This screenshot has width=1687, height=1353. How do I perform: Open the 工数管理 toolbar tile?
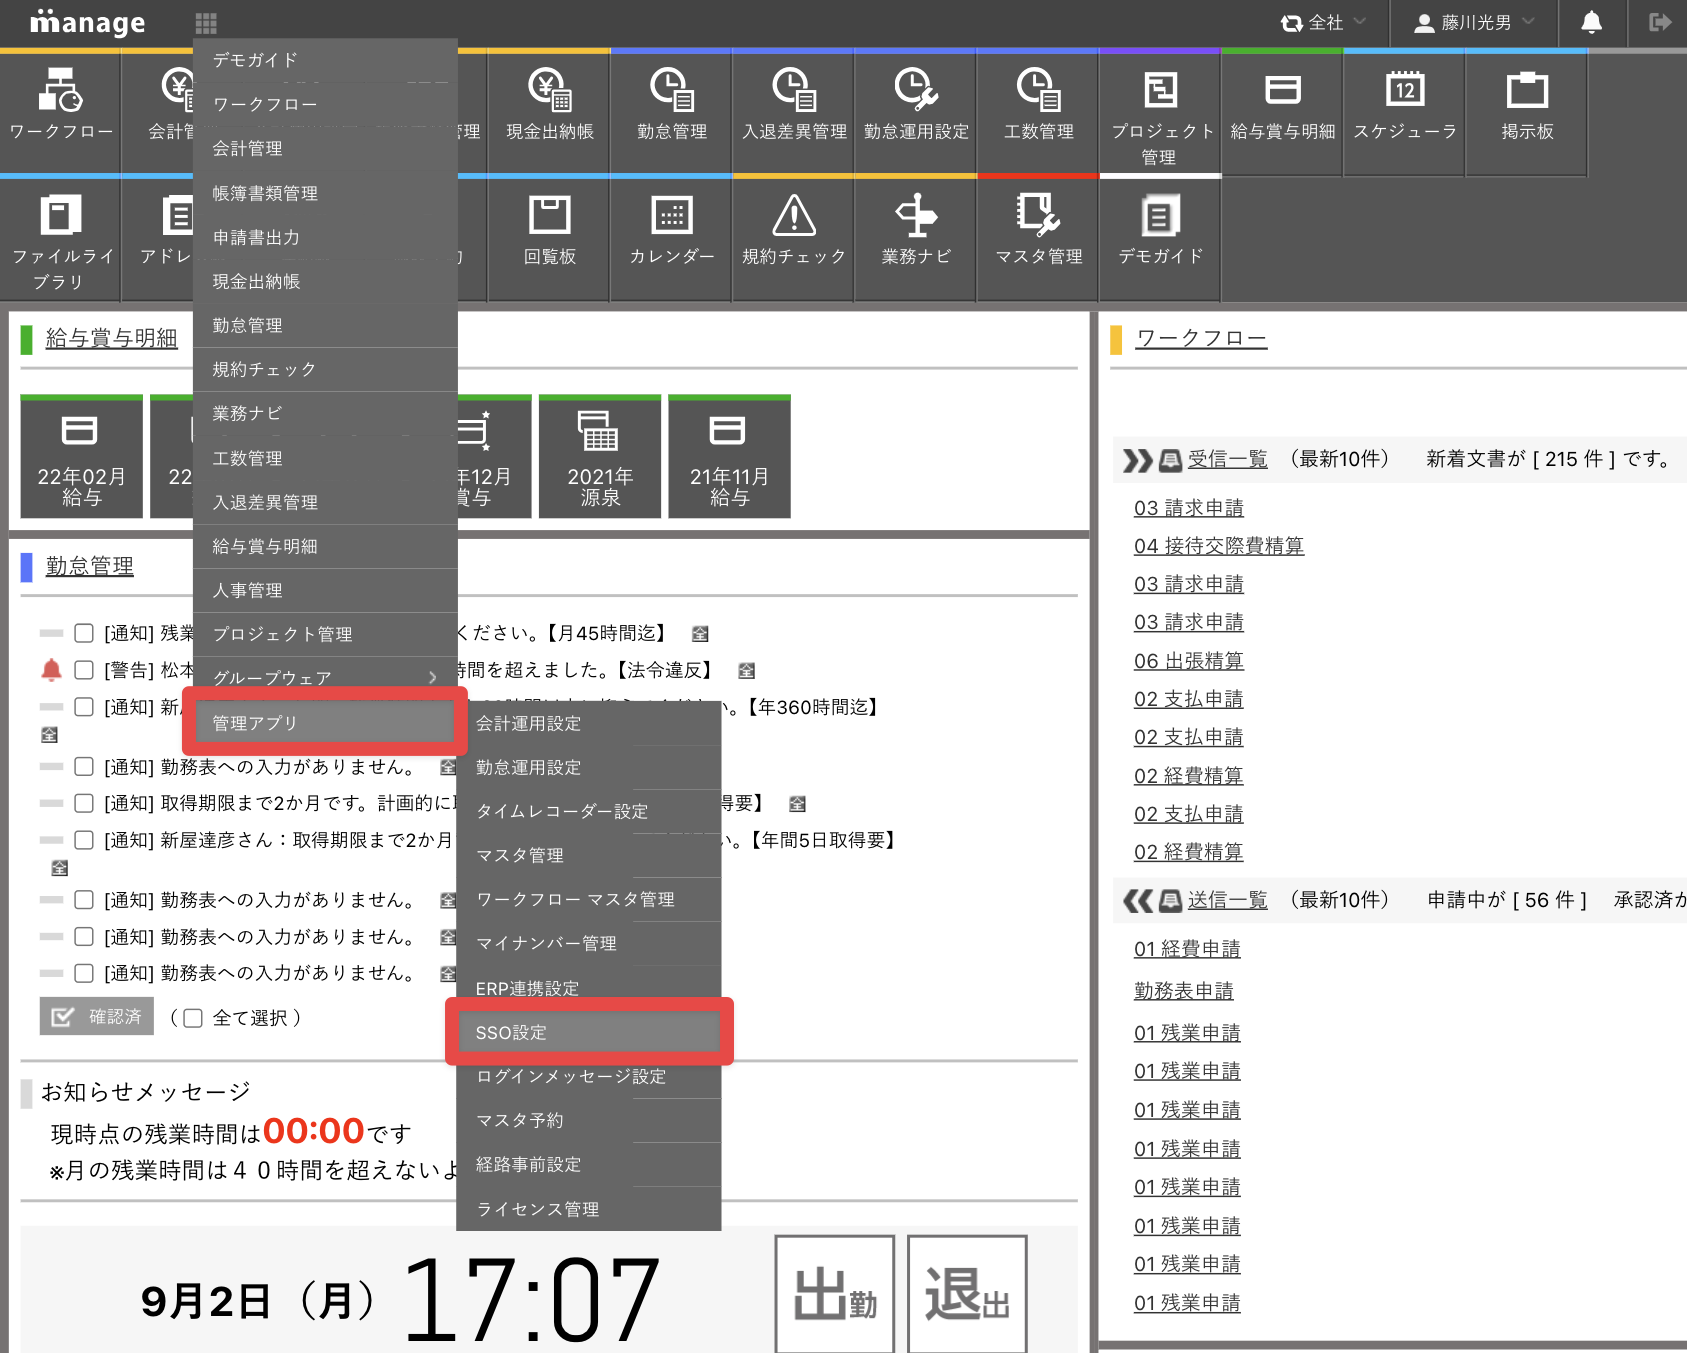click(1038, 113)
